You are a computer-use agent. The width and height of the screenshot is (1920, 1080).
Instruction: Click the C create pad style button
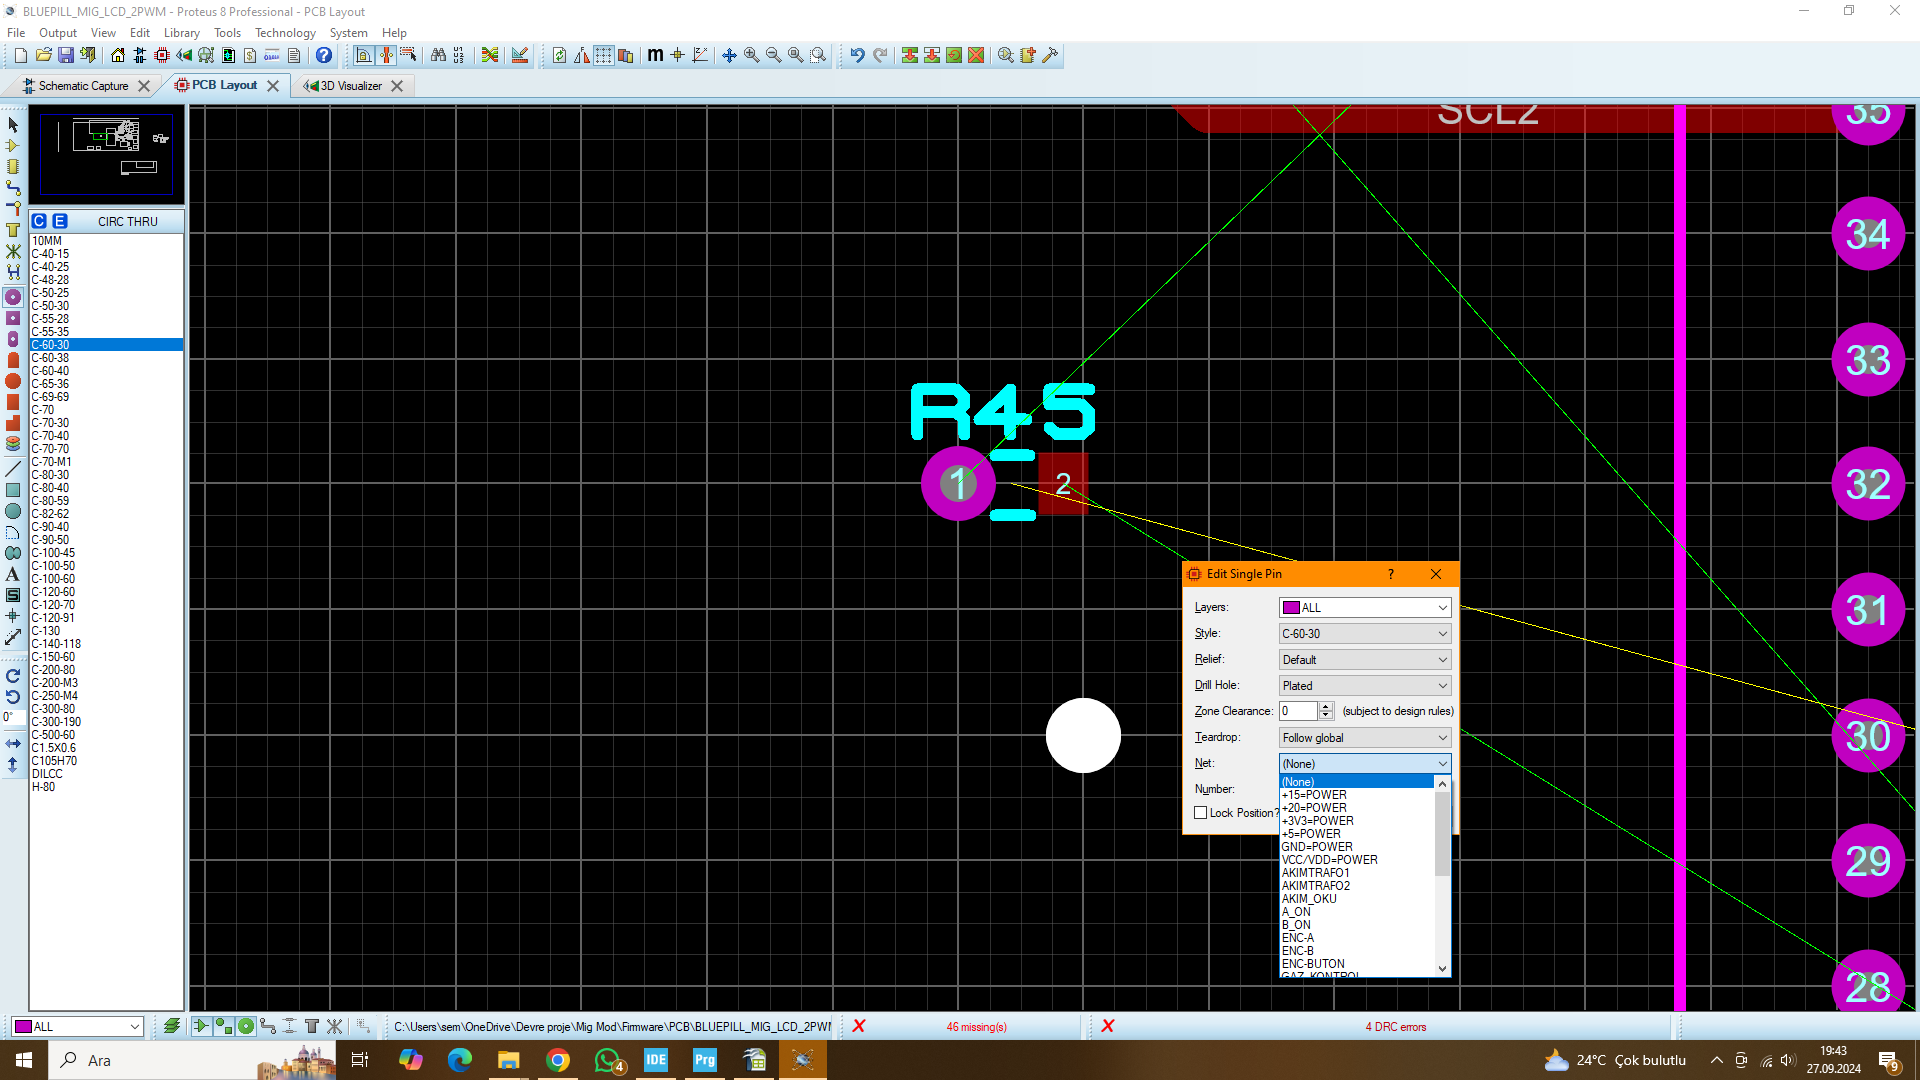39,221
